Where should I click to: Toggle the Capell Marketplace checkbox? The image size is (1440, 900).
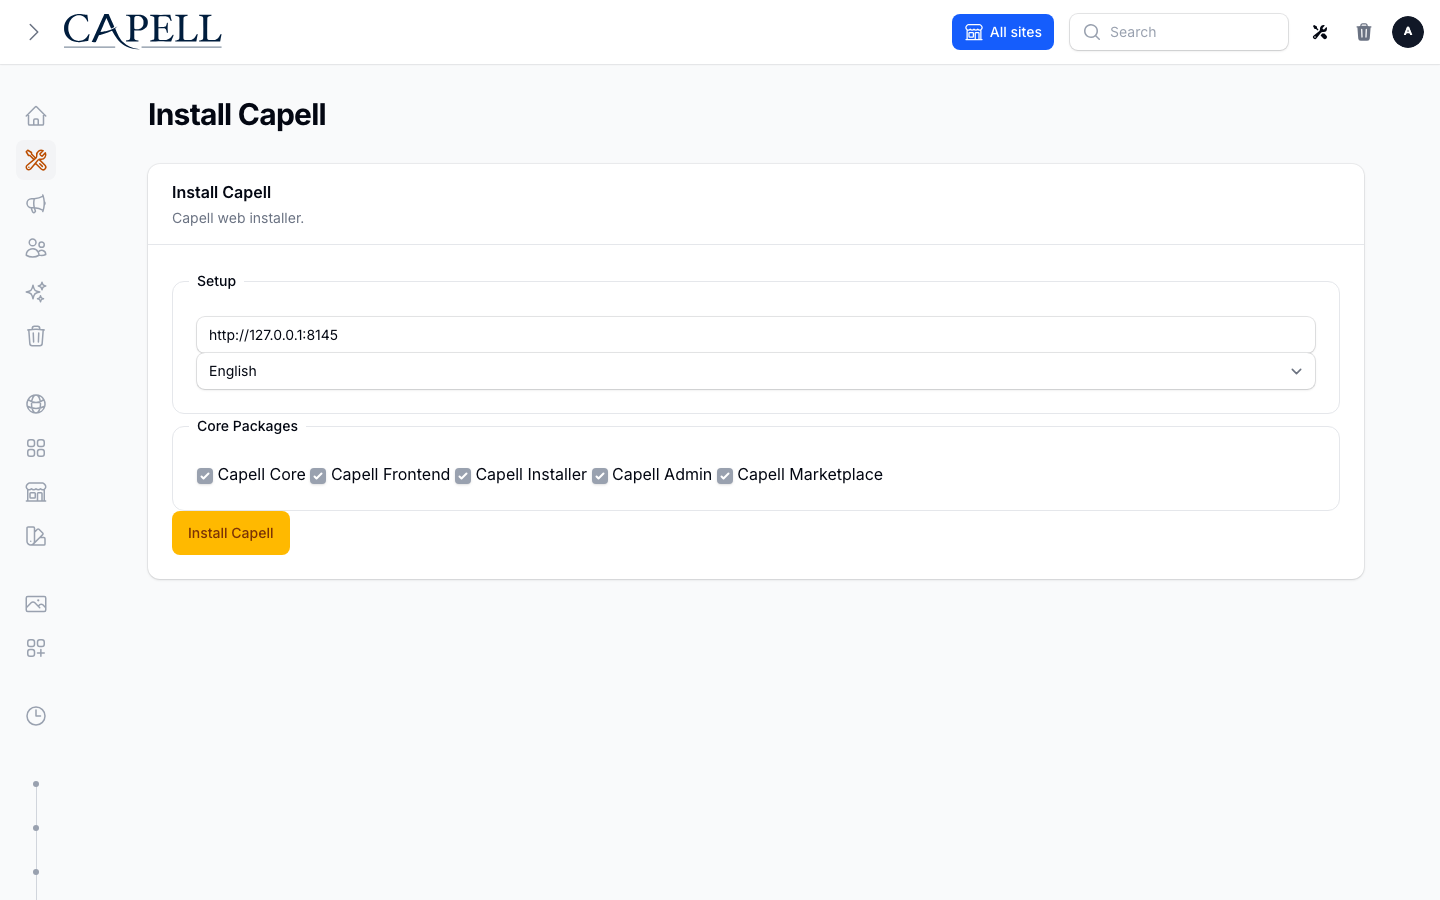tap(725, 476)
